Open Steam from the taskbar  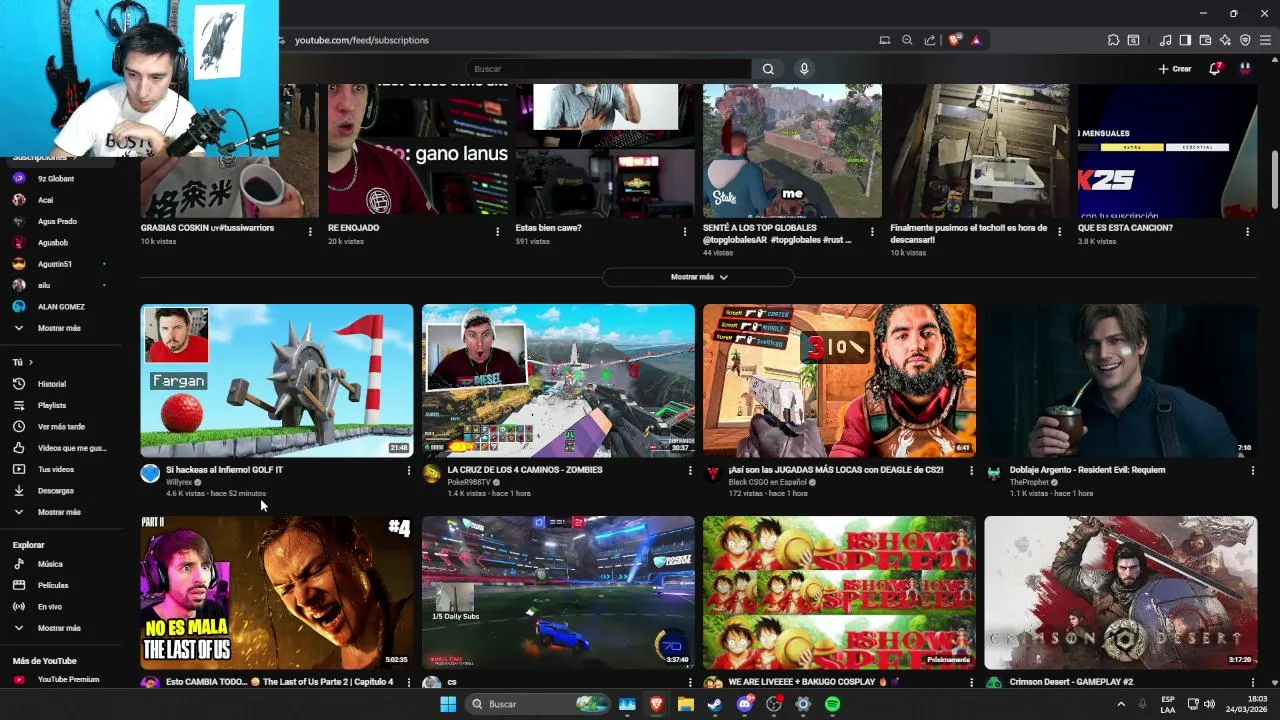(715, 704)
